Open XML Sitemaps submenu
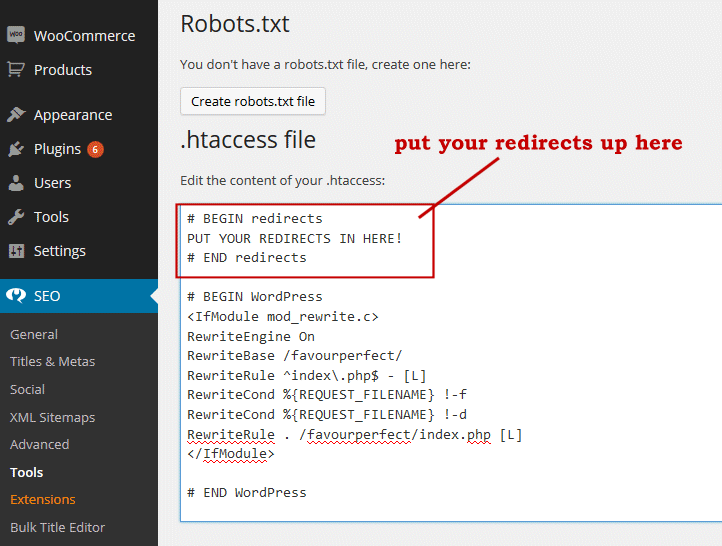Image resolution: width=722 pixels, height=546 pixels. 52,417
